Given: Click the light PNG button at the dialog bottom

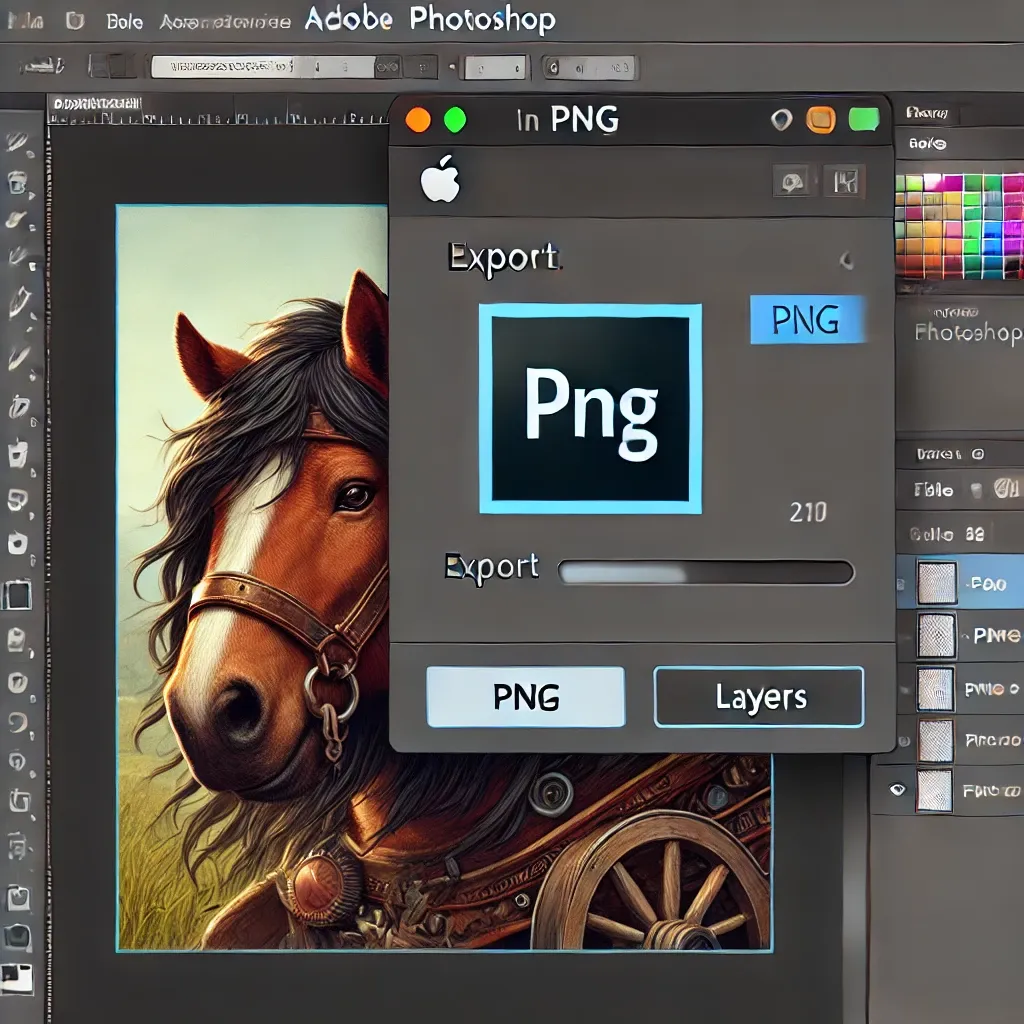Looking at the screenshot, I should click(x=526, y=697).
